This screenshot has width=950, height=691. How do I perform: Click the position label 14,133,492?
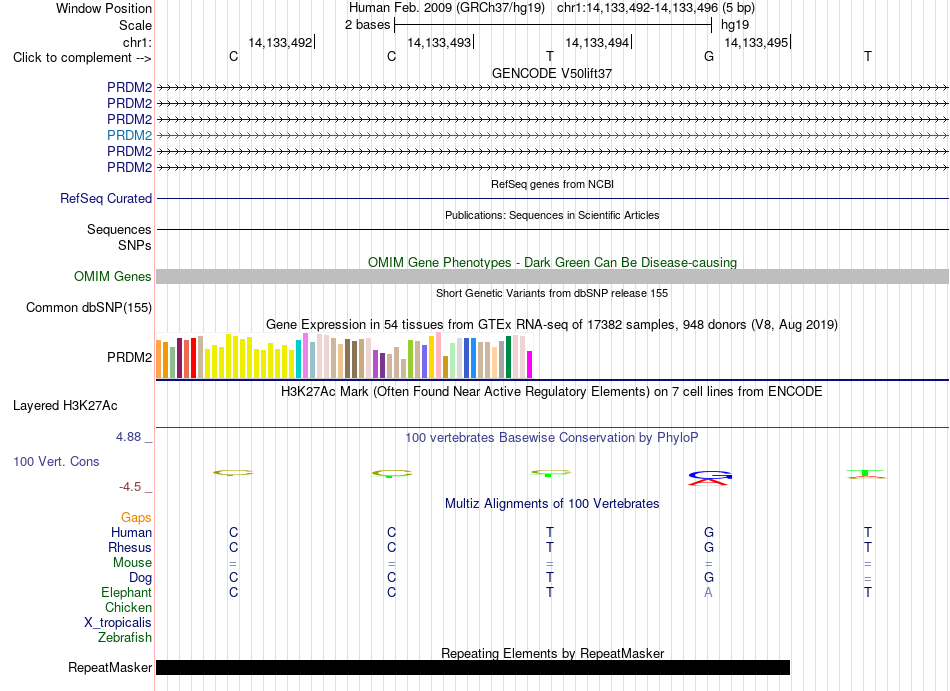281,42
